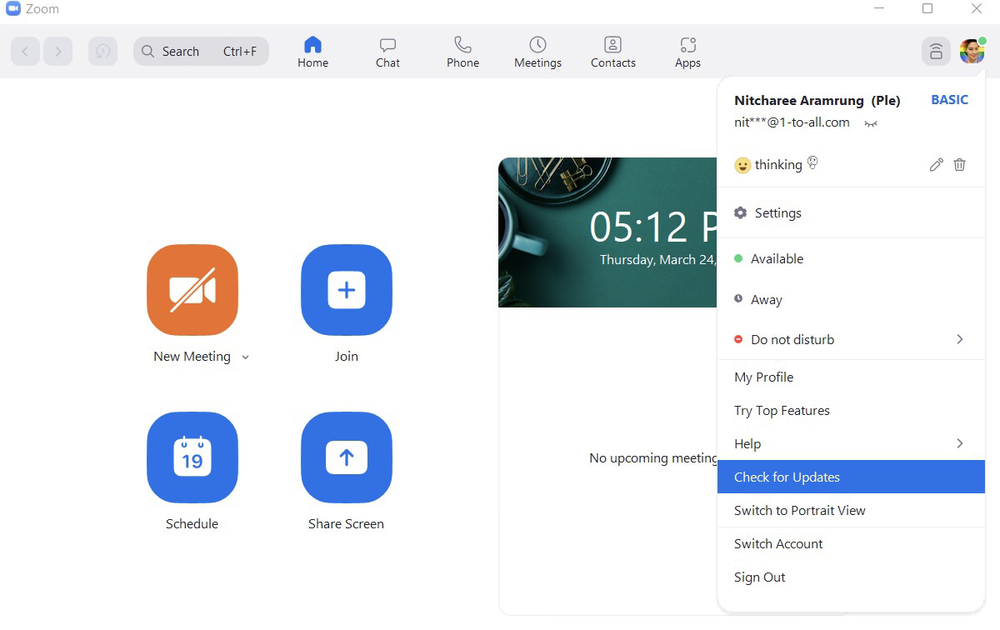Screen dimensions: 1000x630
Task: Select Check for Updates
Action: pyautogui.click(x=851, y=477)
